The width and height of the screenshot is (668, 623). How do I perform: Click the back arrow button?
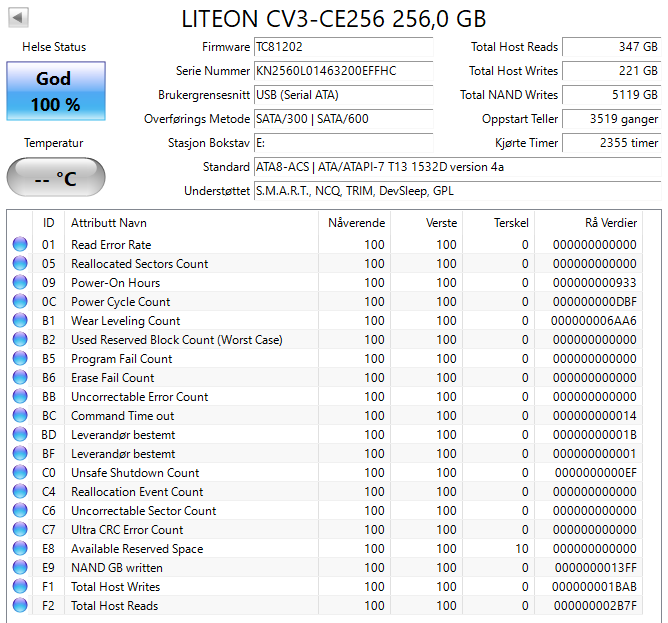18,18
